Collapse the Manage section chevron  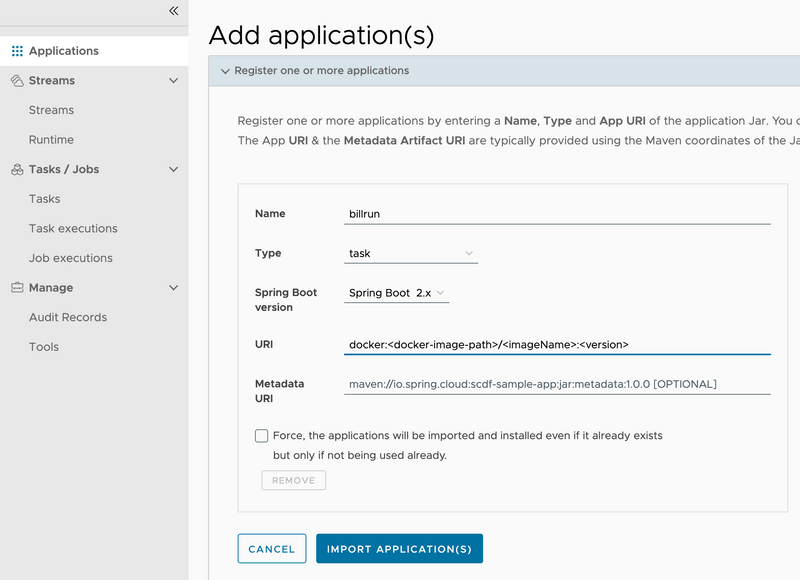(x=173, y=288)
